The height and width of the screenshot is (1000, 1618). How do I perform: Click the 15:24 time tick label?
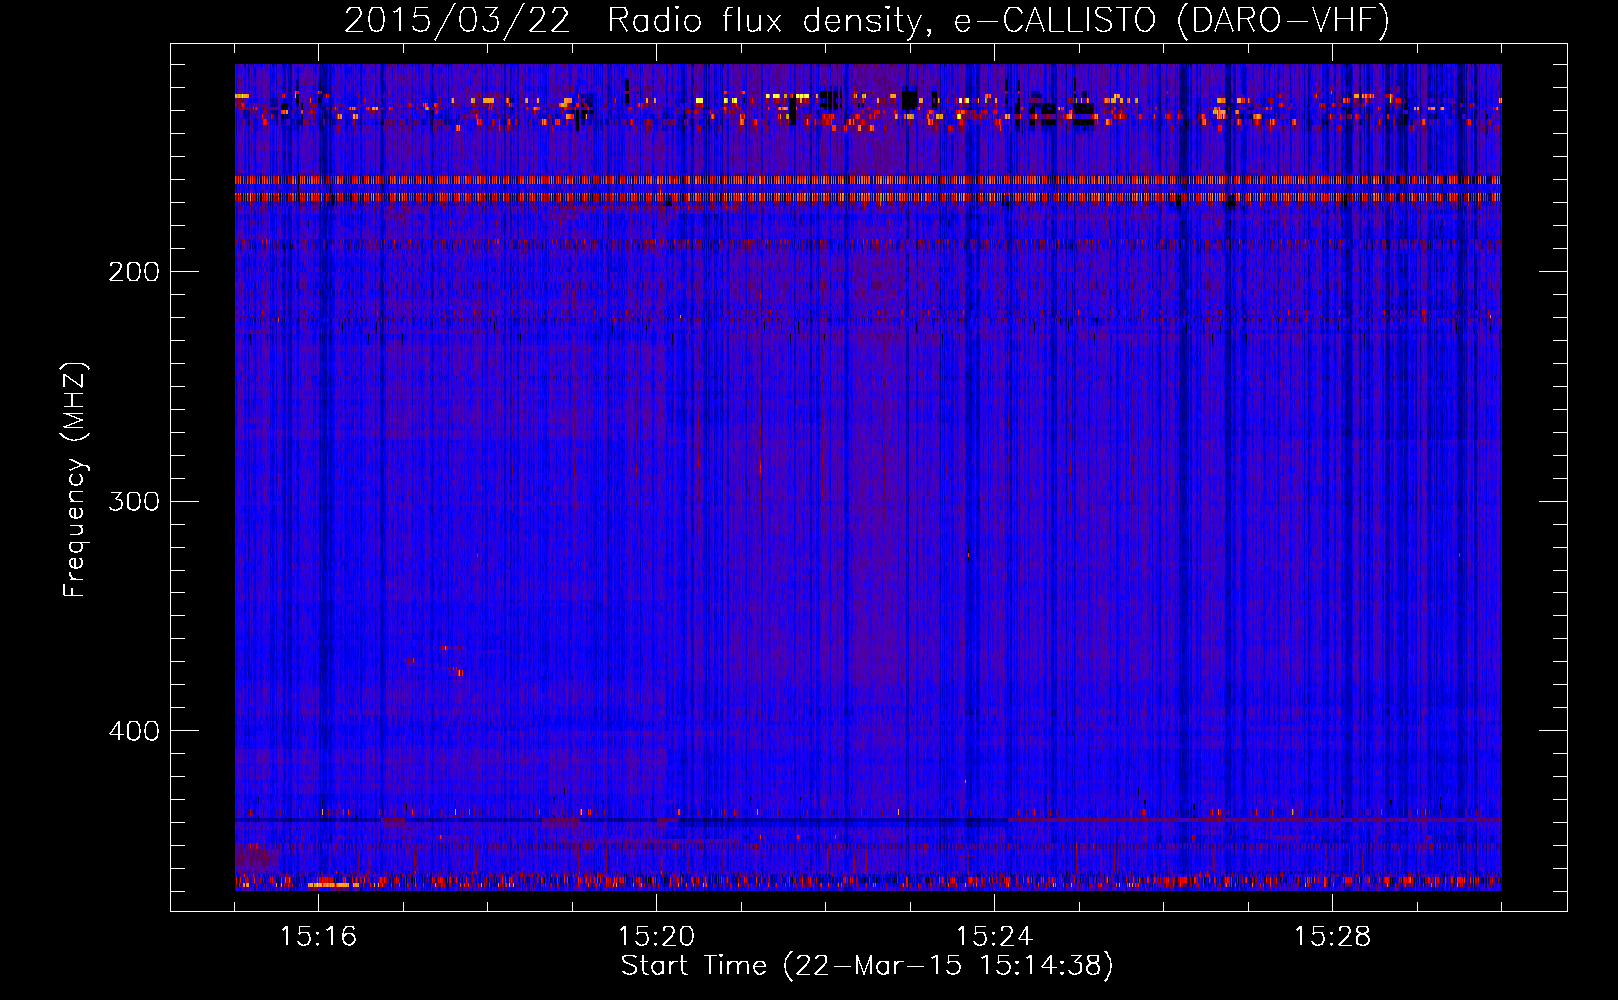point(994,937)
